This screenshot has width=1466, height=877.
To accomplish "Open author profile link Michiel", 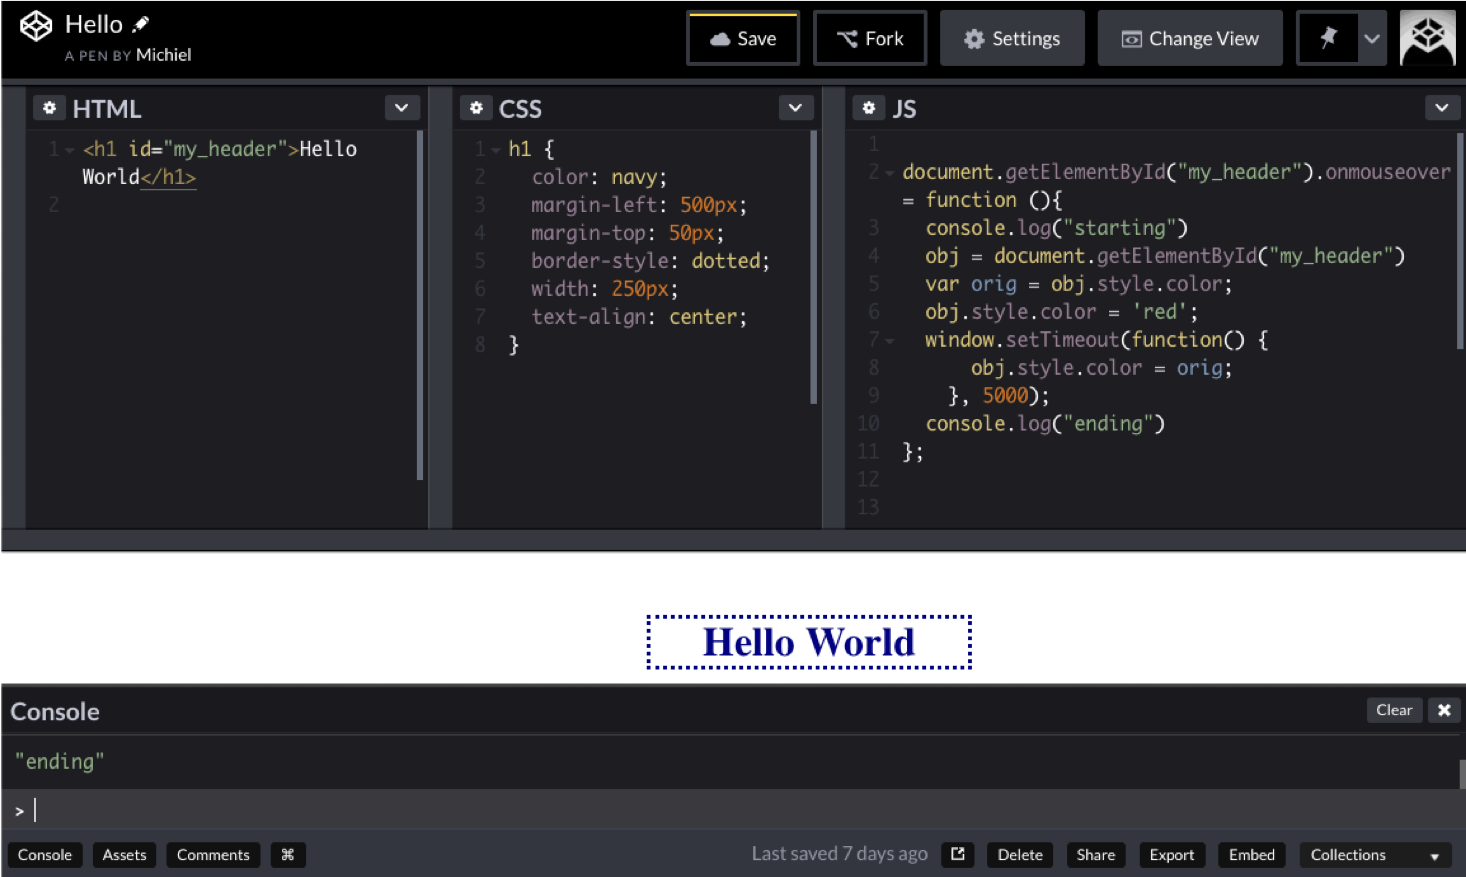I will 163,55.
